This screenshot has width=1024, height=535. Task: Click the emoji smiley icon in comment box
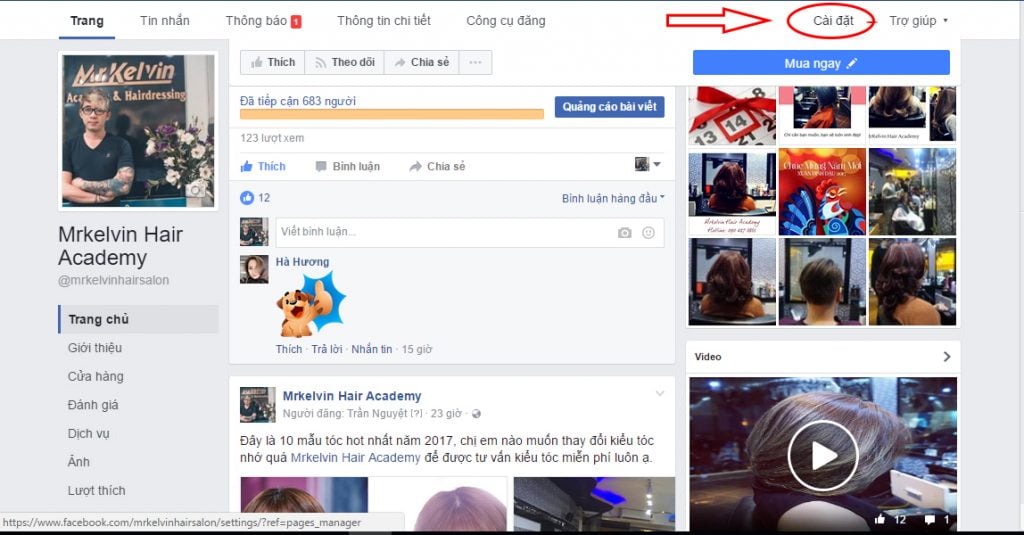point(648,232)
